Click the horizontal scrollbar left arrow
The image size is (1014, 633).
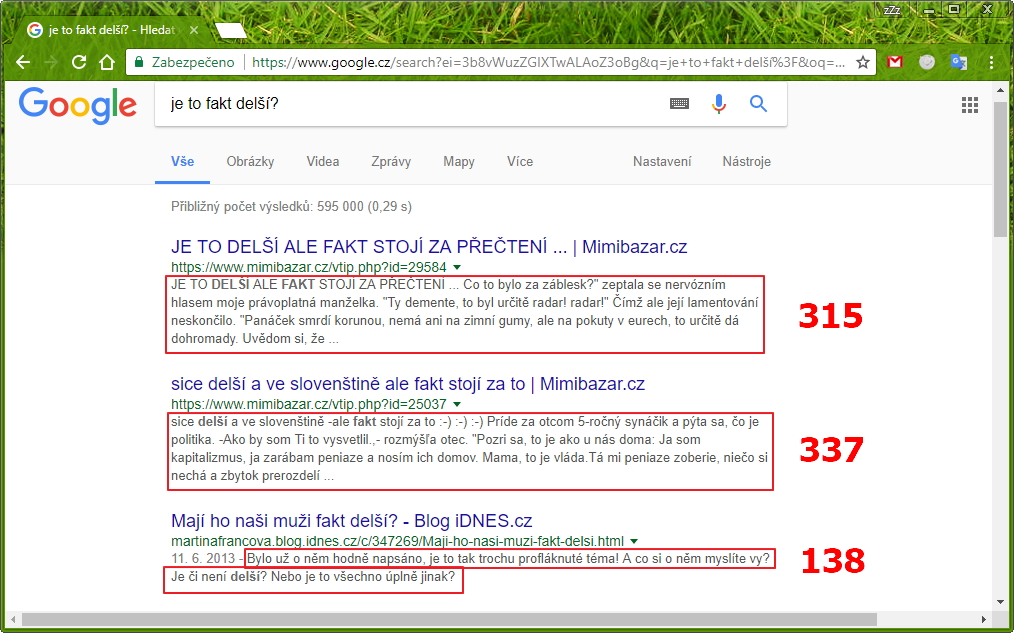12,619
